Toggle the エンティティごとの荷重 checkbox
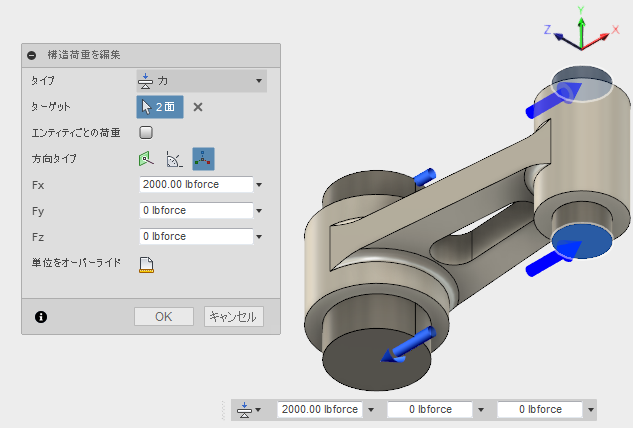This screenshot has height=428, width=633. point(146,132)
